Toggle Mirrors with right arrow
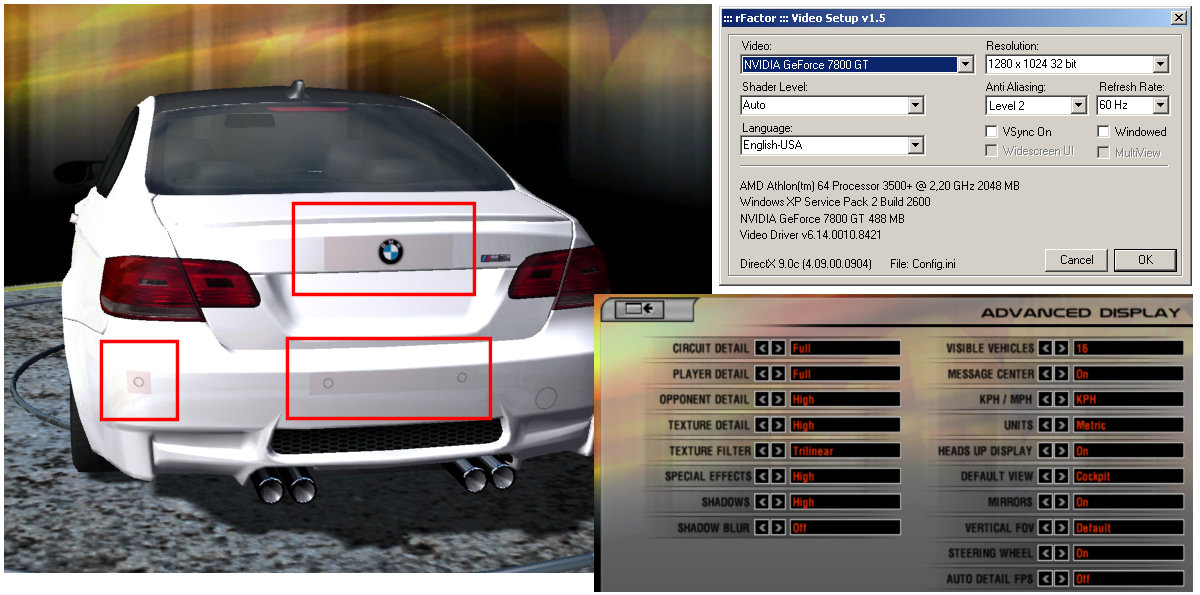This screenshot has width=1200, height=595. pos(1061,502)
